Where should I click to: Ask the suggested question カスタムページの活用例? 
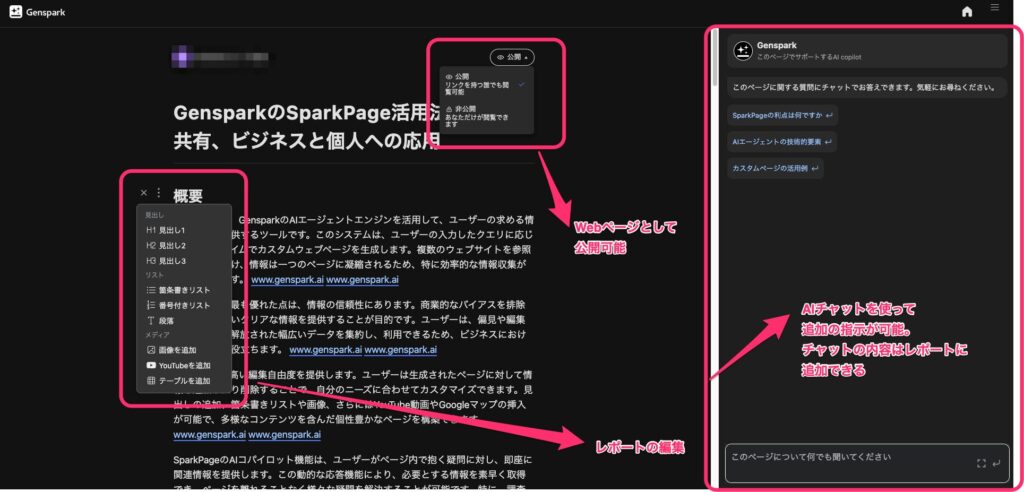tap(775, 168)
